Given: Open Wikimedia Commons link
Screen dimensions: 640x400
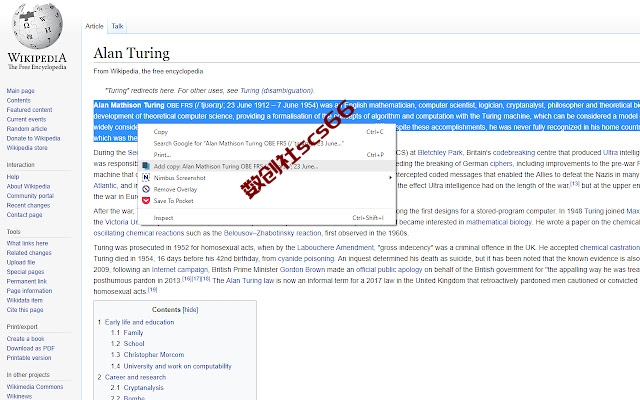Looking at the screenshot, I should (35, 387).
